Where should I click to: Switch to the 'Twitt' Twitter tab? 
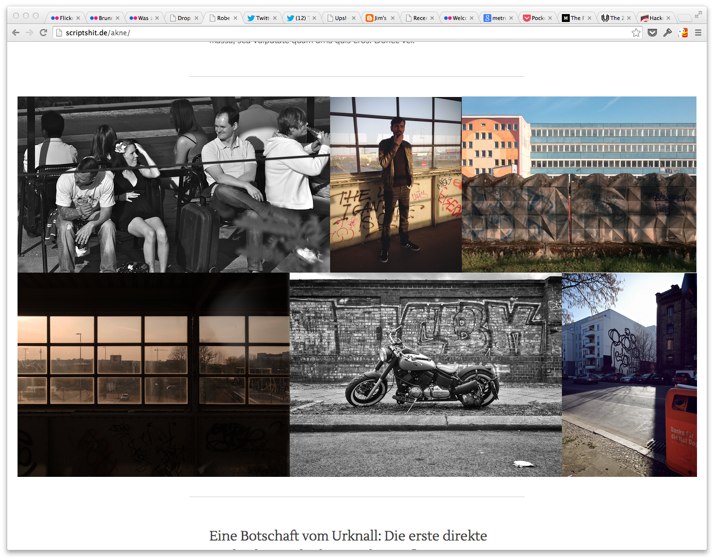click(260, 18)
